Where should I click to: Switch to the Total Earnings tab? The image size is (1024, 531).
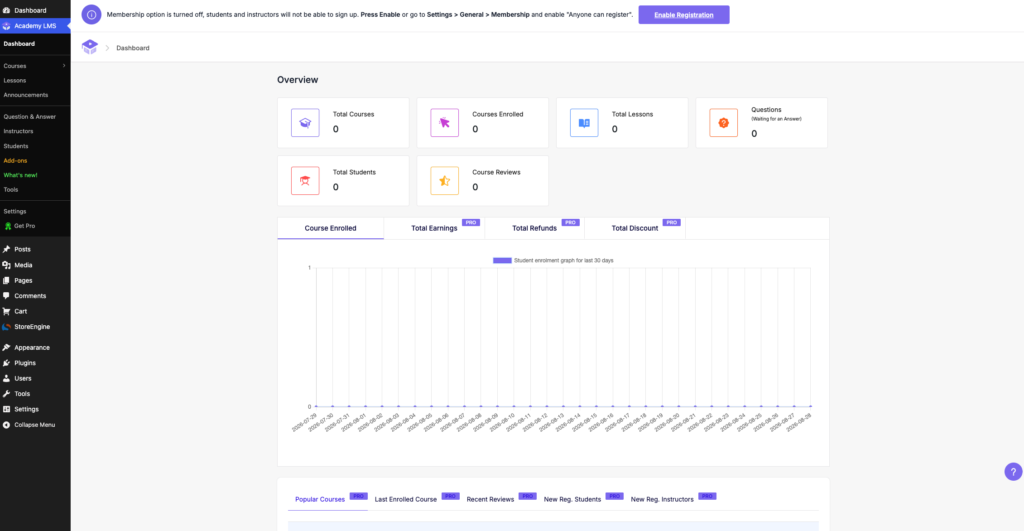point(434,229)
